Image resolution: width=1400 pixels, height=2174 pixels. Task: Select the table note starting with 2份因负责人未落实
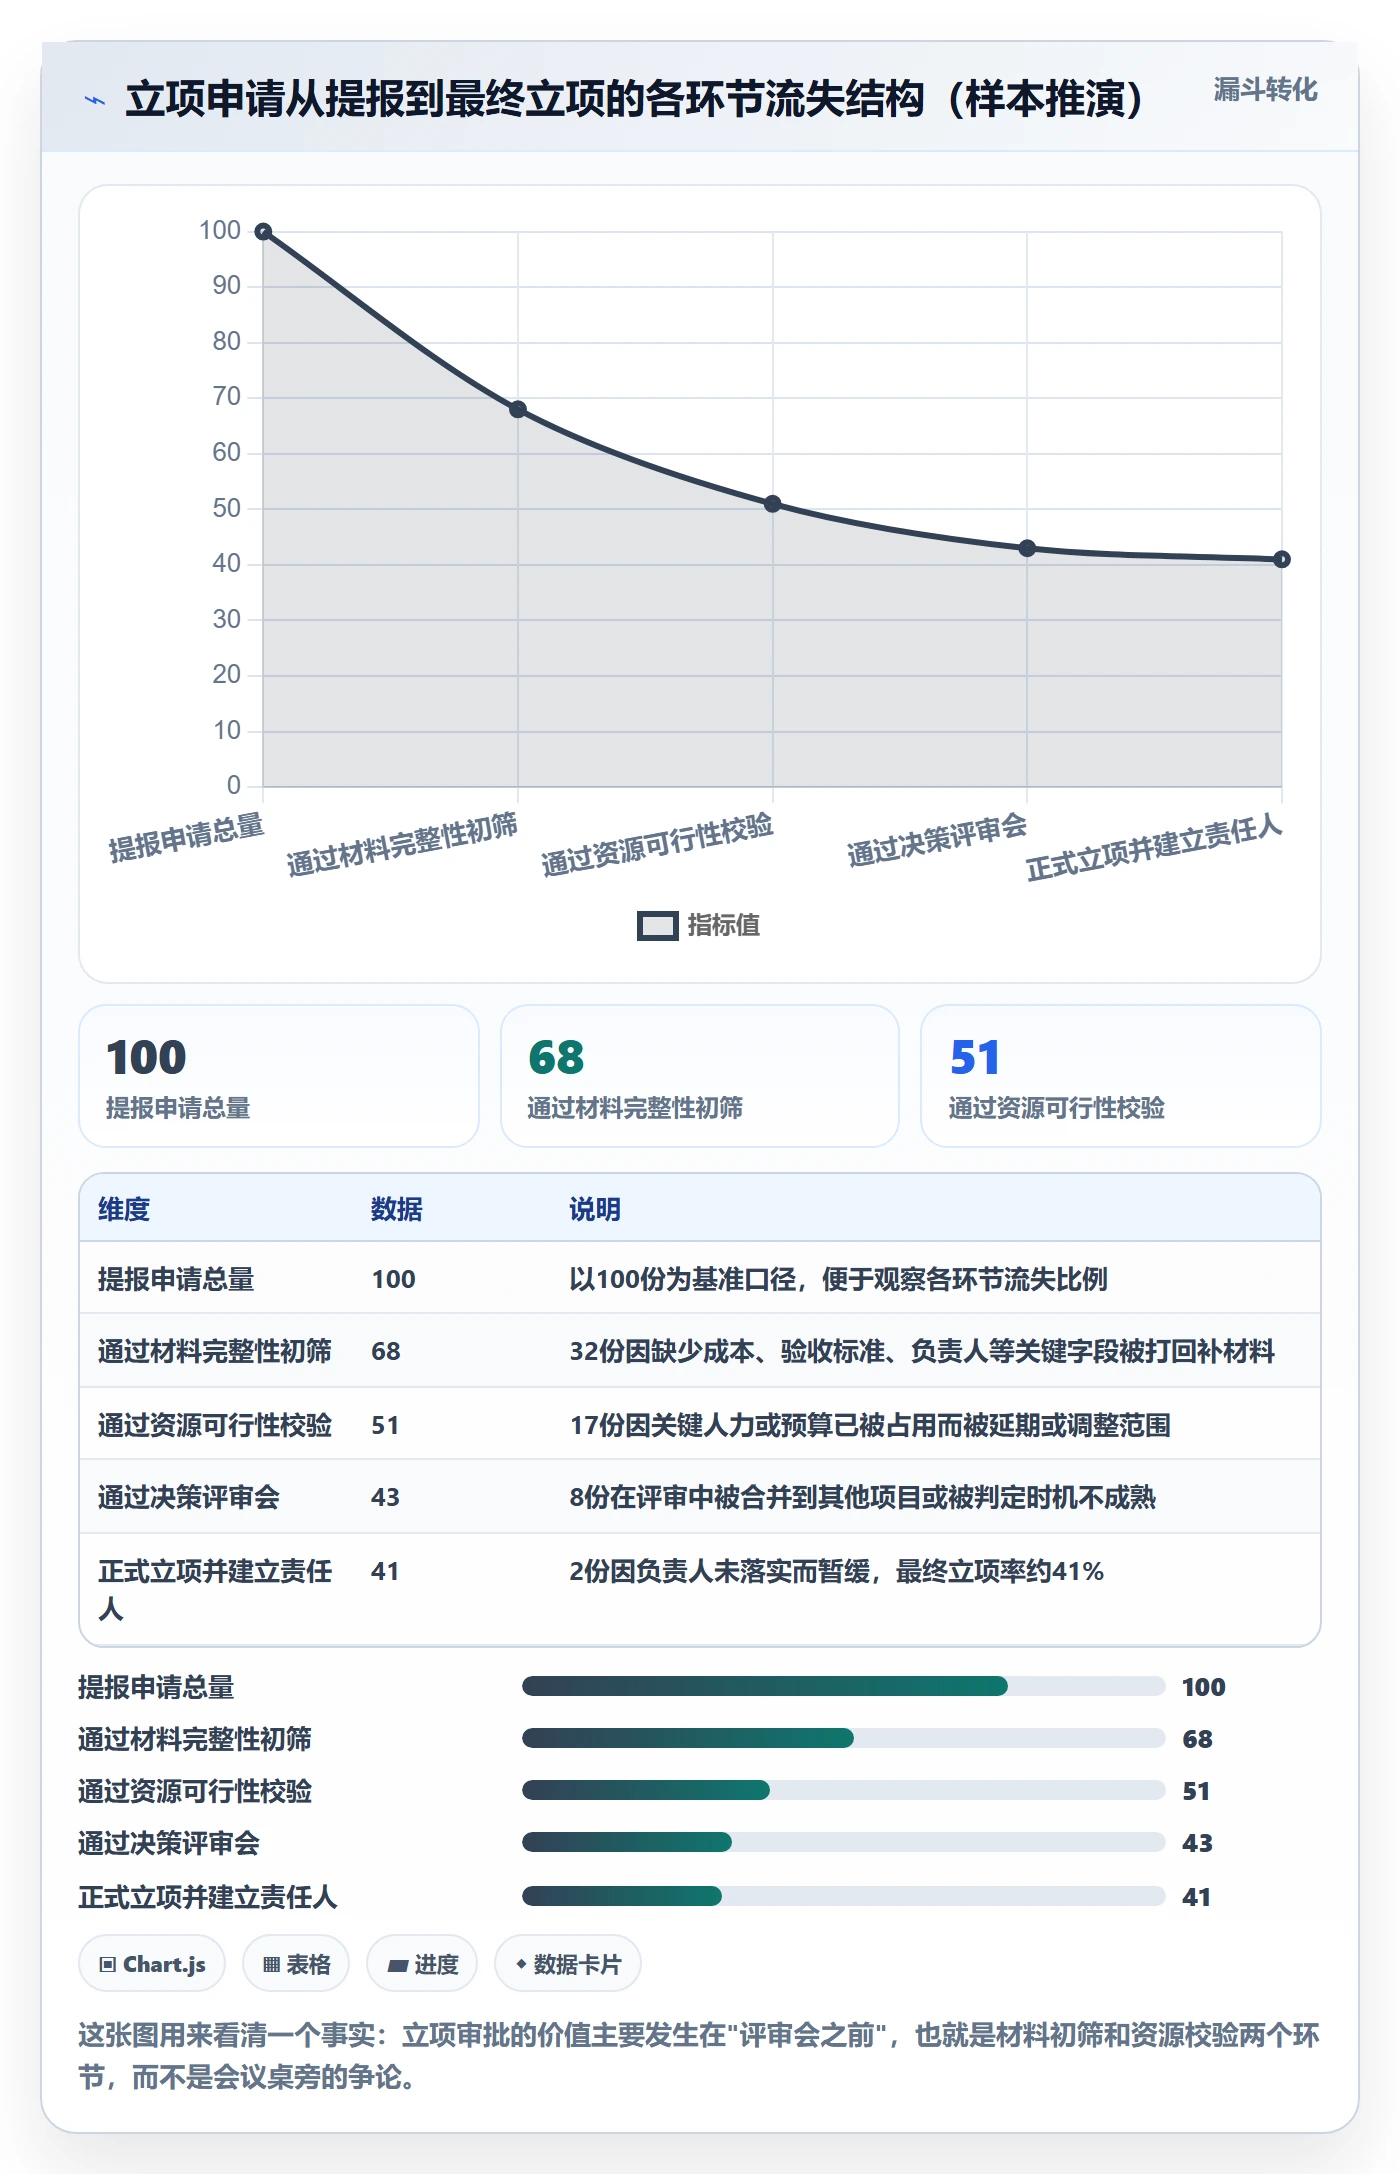[837, 1571]
